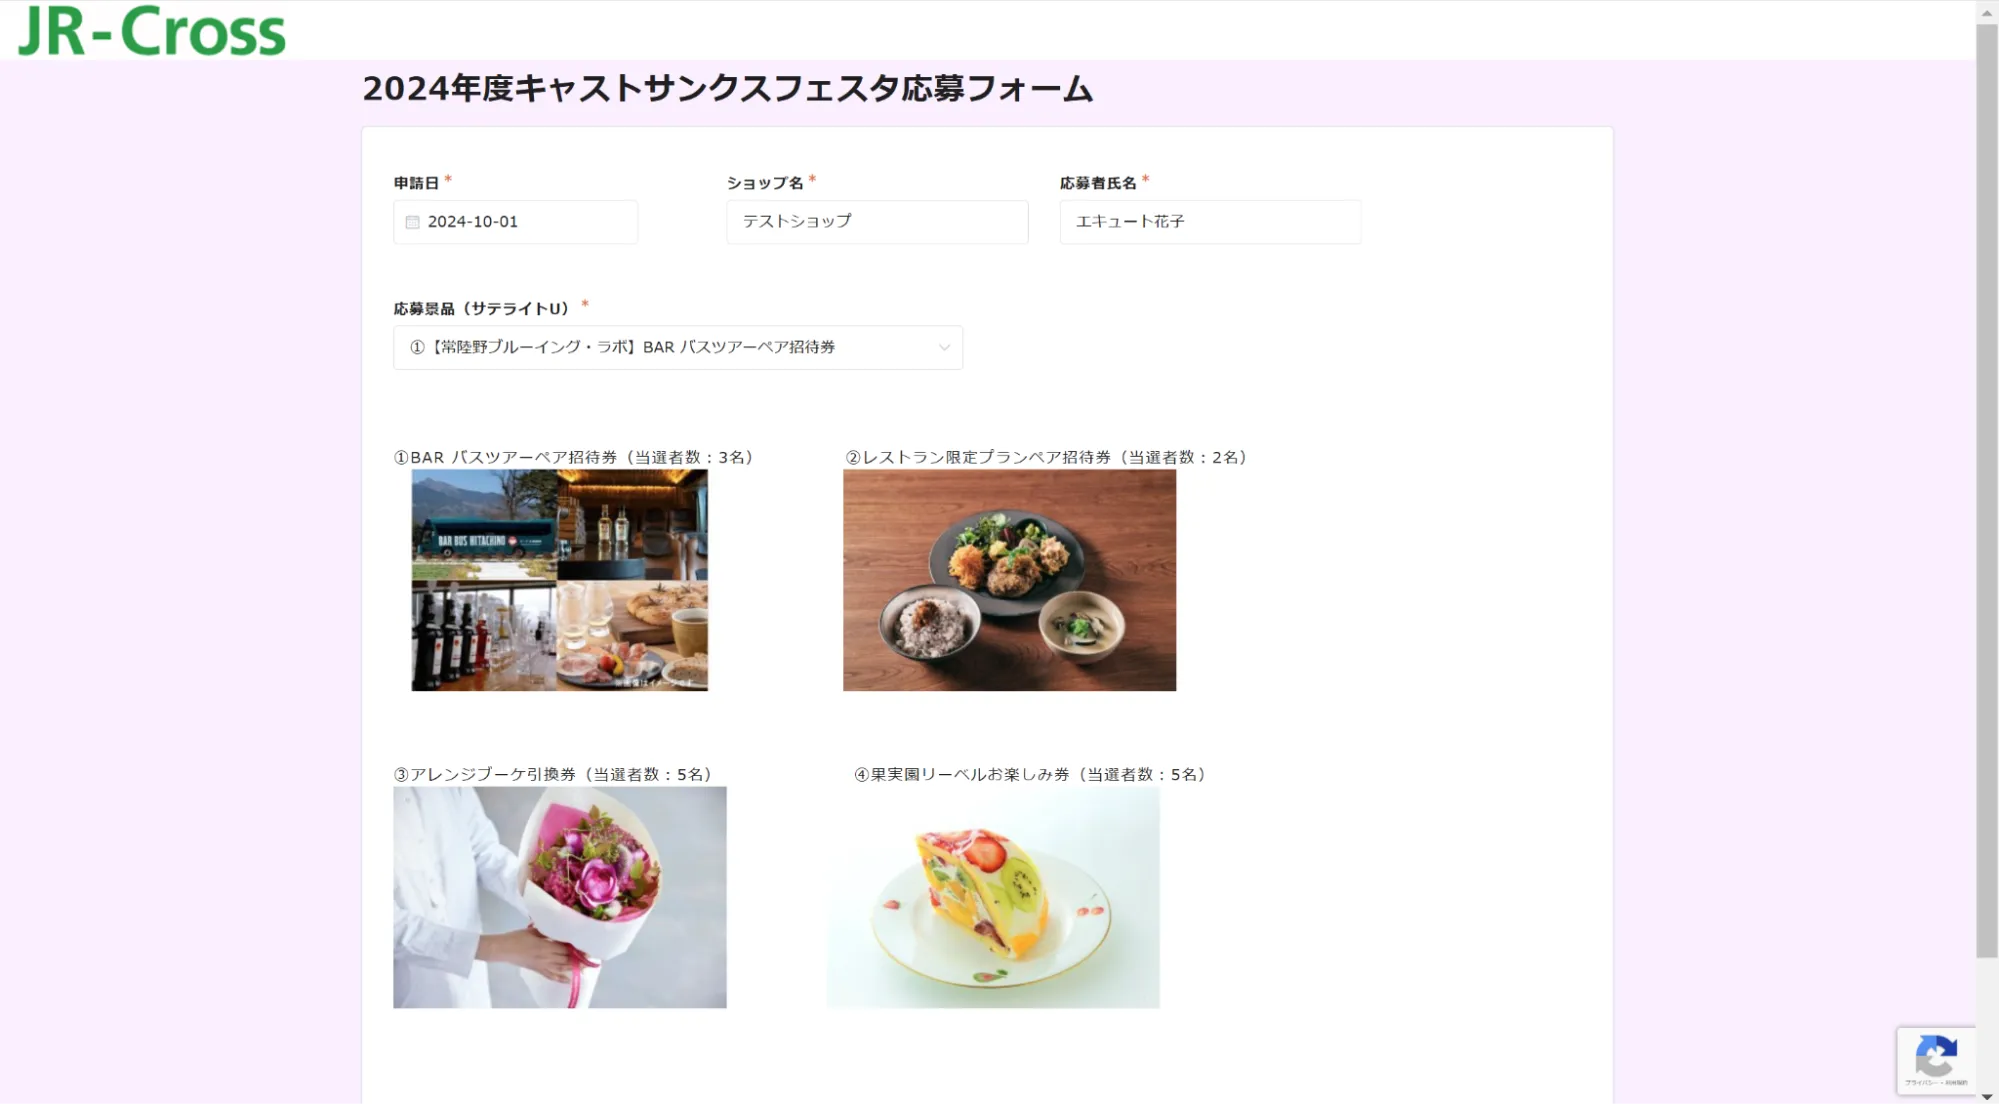Click the BAR bus tour collage image
This screenshot has height=1104, width=1999.
click(560, 580)
